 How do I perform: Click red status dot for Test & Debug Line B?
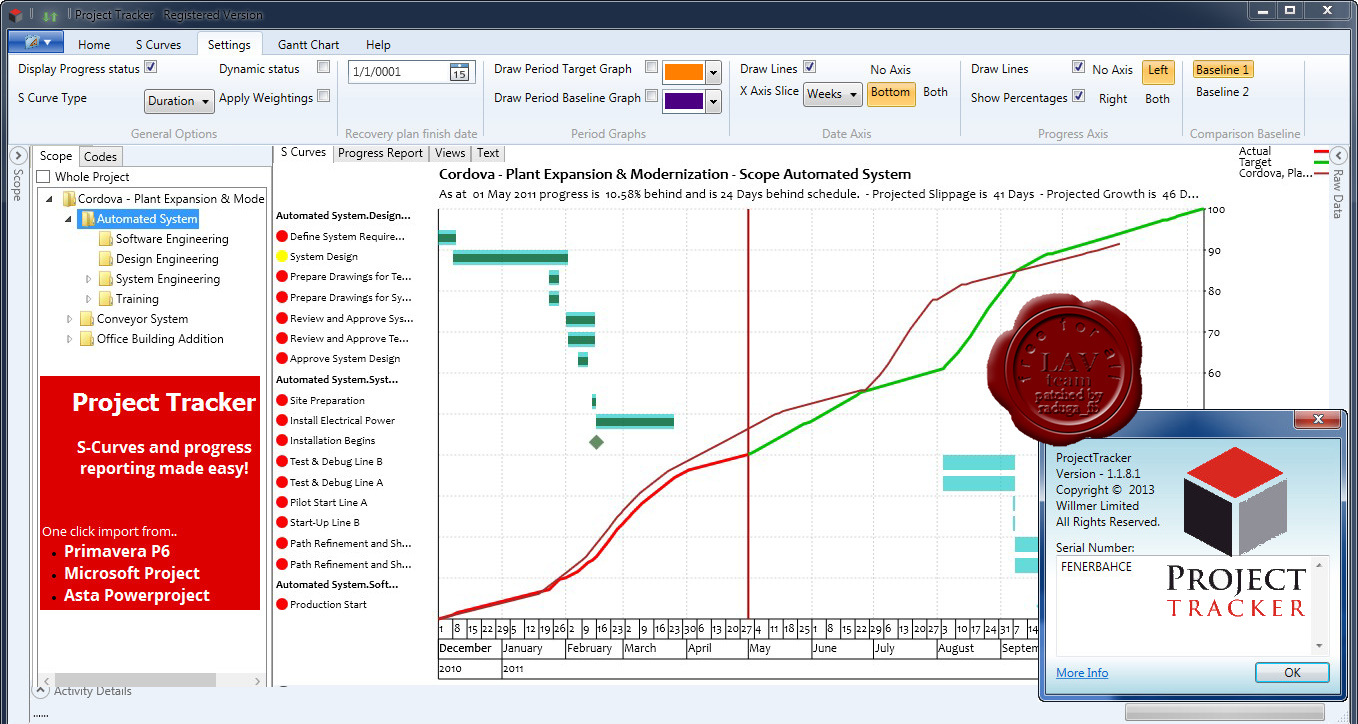[x=282, y=462]
